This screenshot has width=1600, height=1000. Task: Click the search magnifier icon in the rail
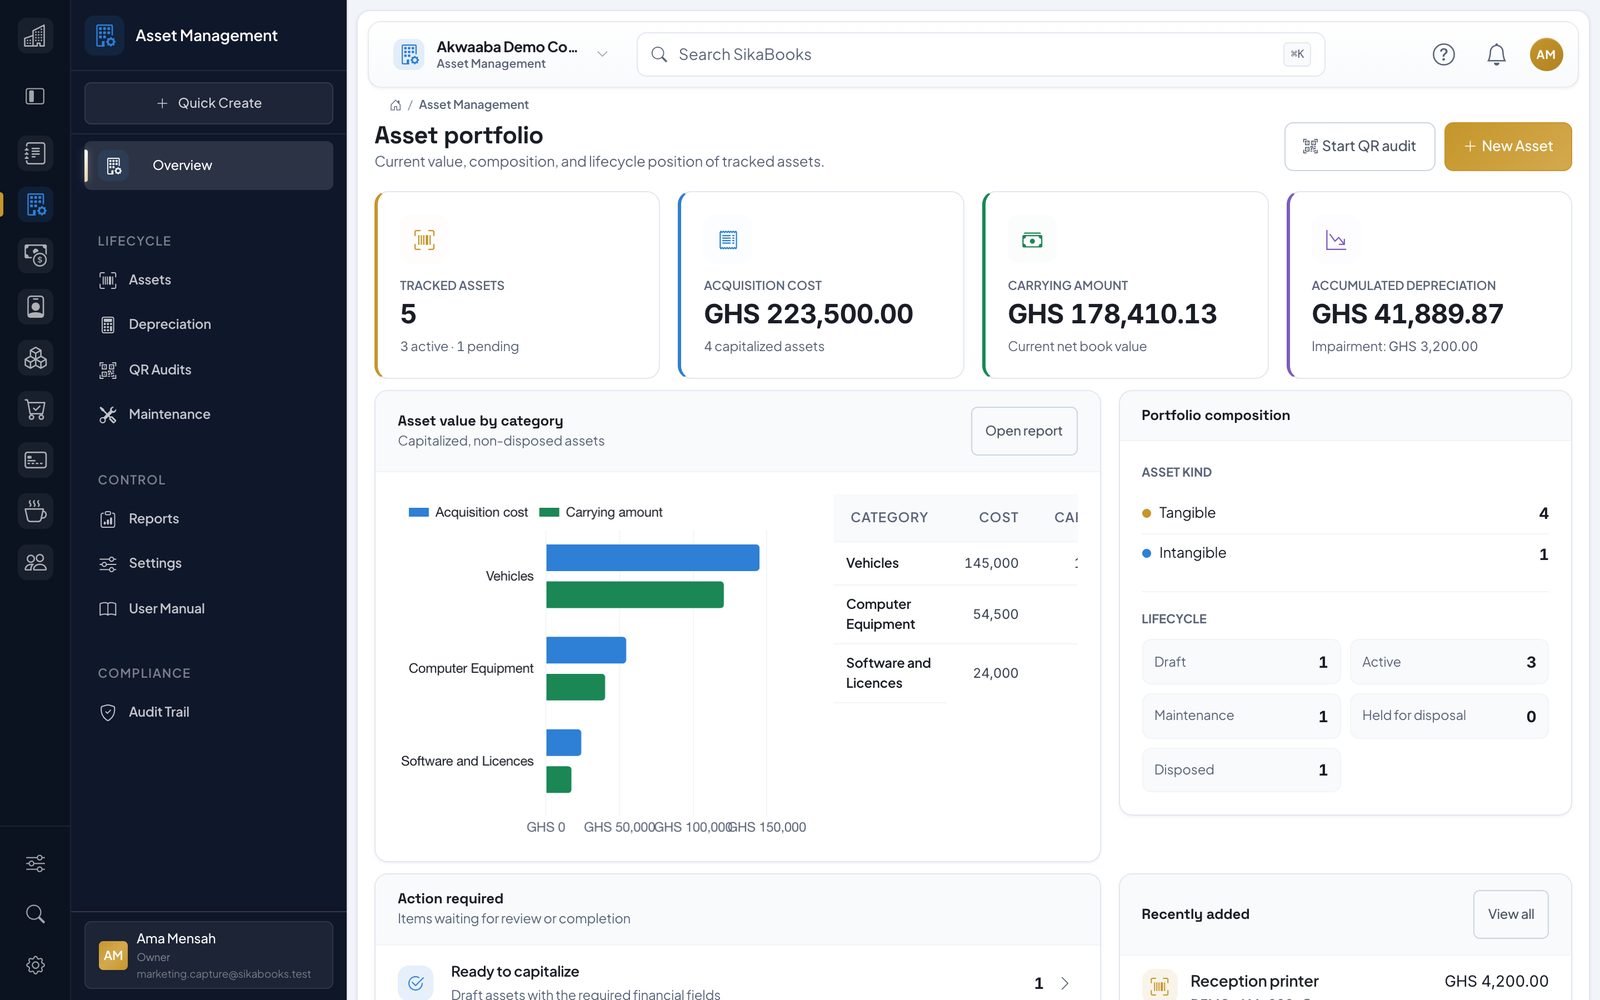(x=35, y=914)
